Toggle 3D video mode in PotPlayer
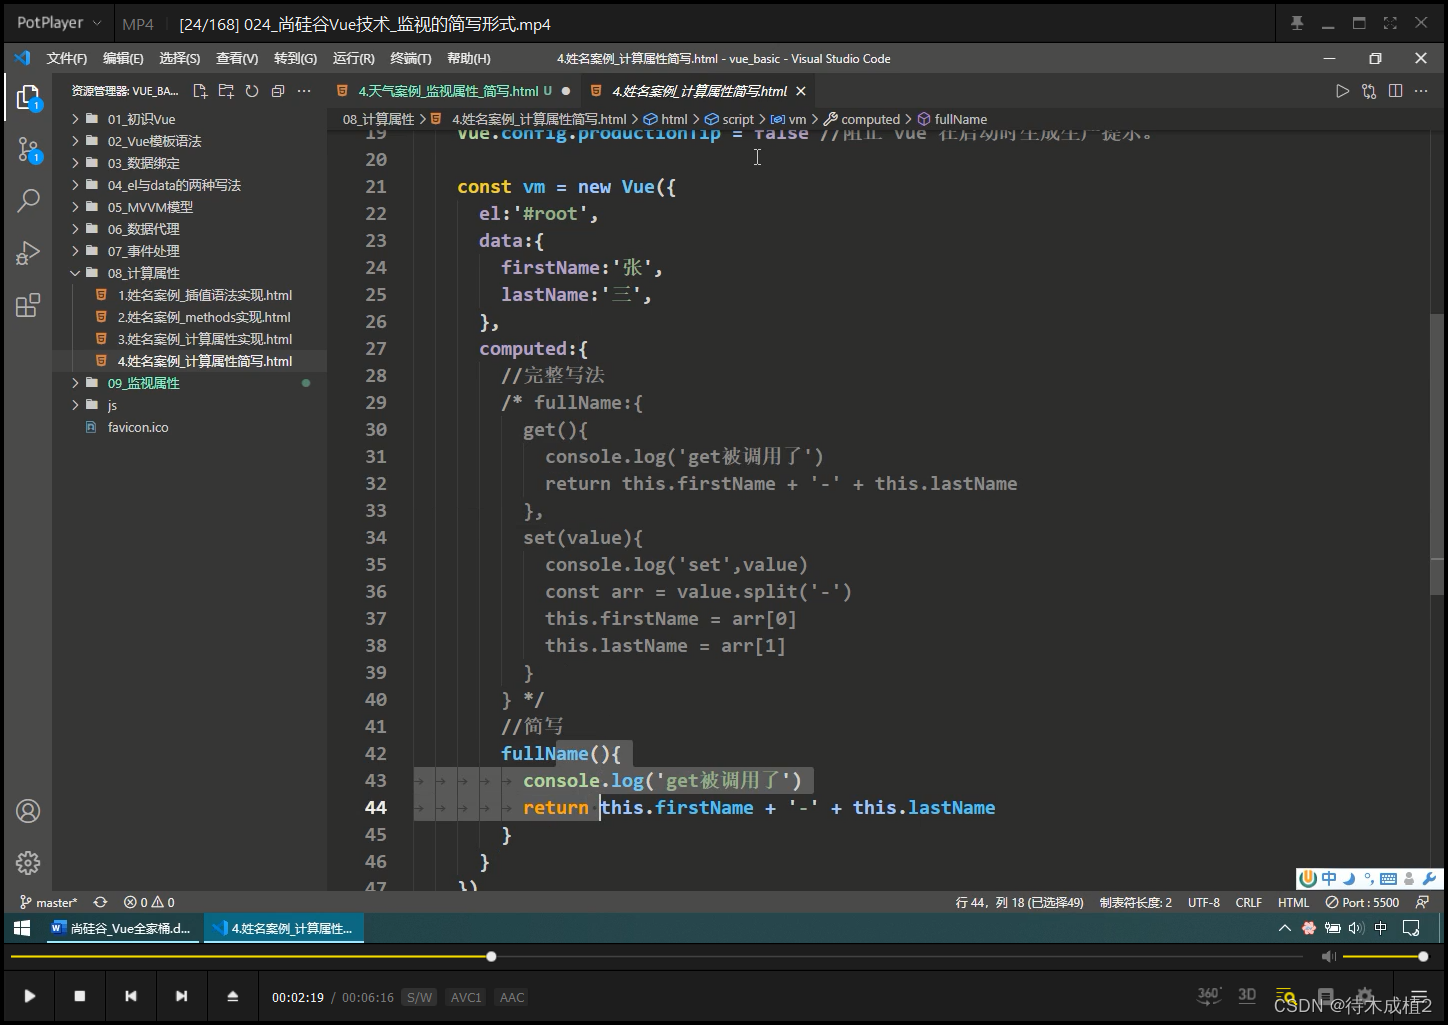Viewport: 1448px width, 1025px height. pyautogui.click(x=1247, y=995)
